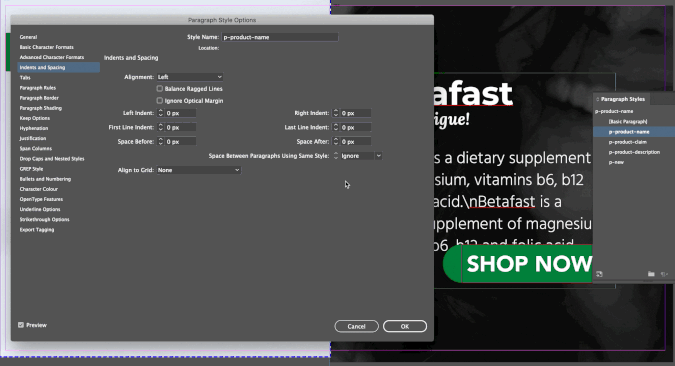Click the Last Line Indent field

tap(356, 127)
